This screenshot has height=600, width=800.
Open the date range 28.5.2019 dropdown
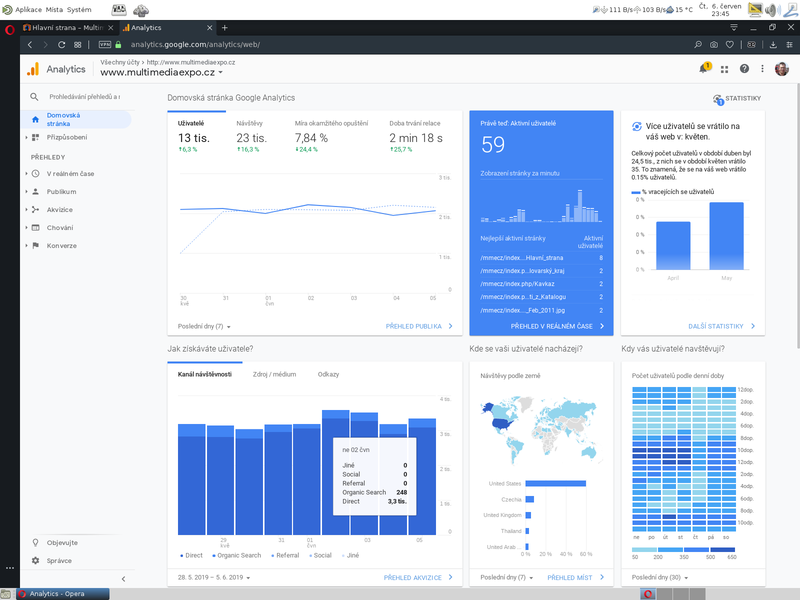211,578
